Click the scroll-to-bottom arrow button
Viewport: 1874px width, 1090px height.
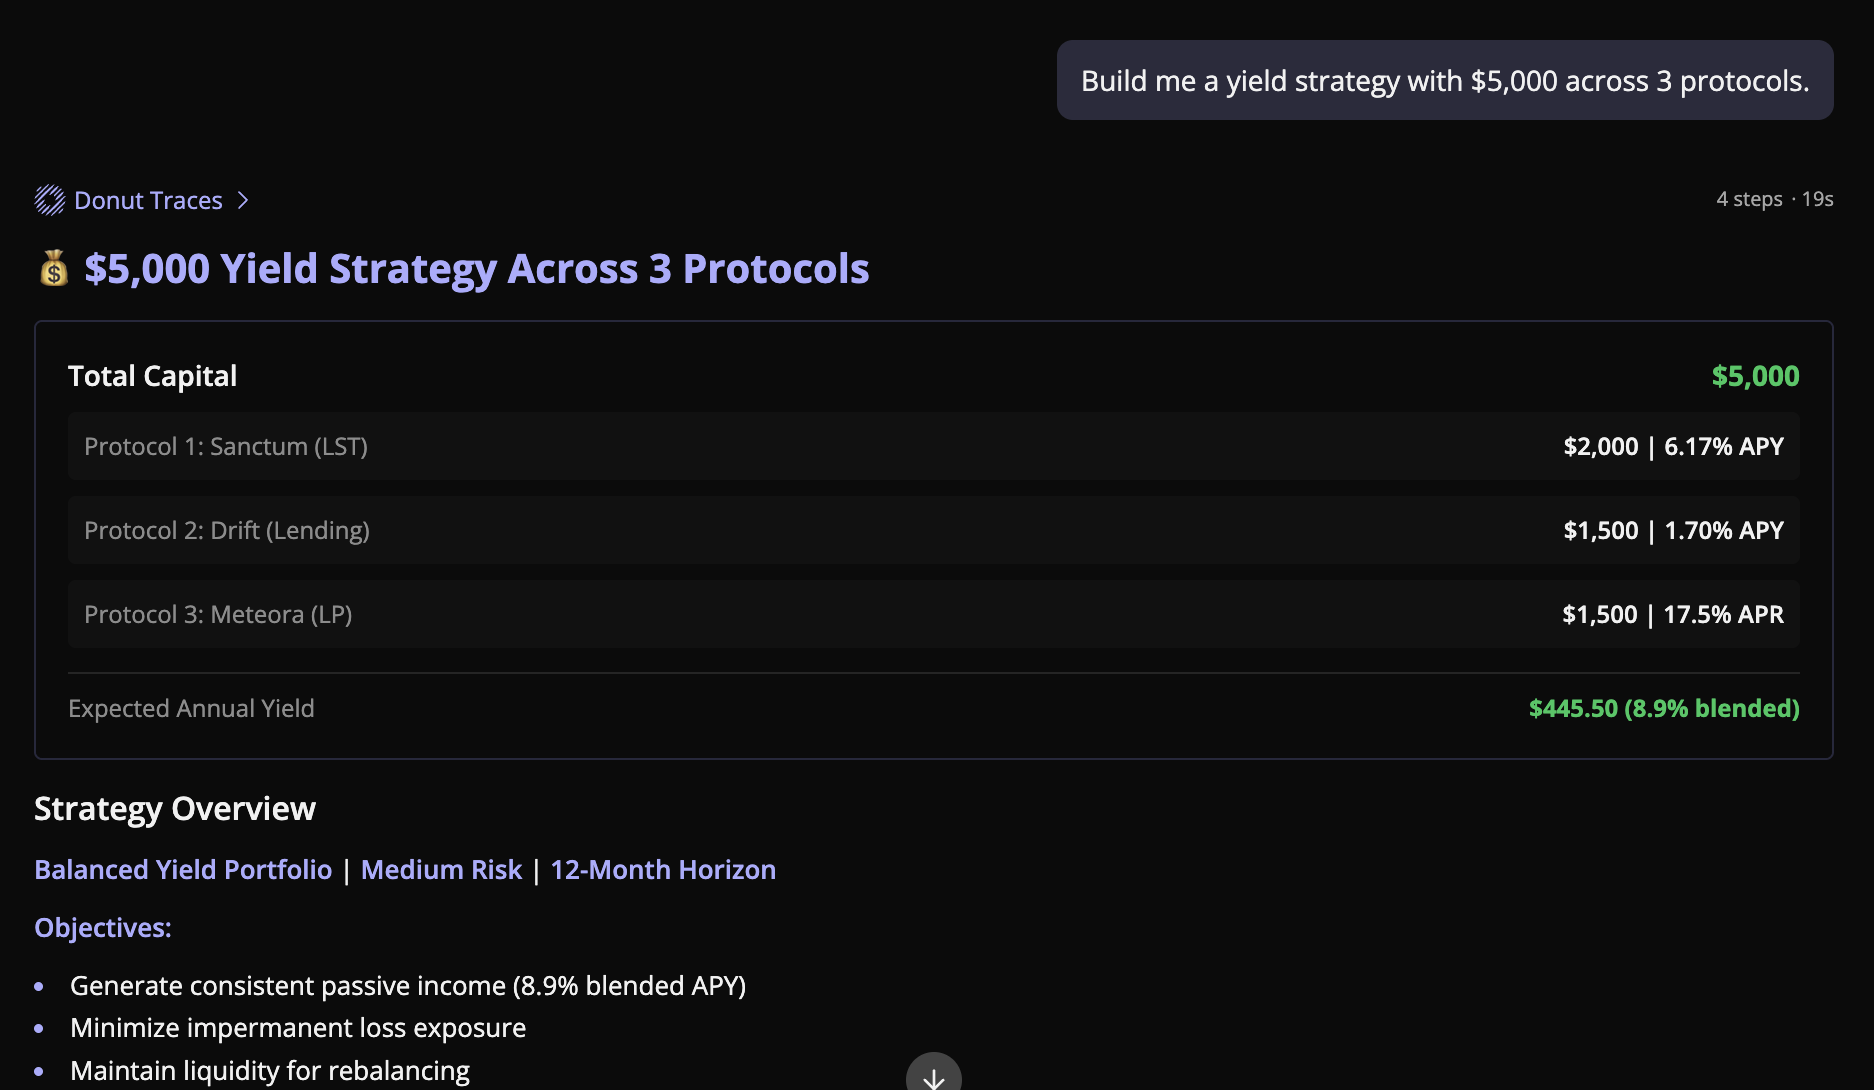coord(933,1076)
